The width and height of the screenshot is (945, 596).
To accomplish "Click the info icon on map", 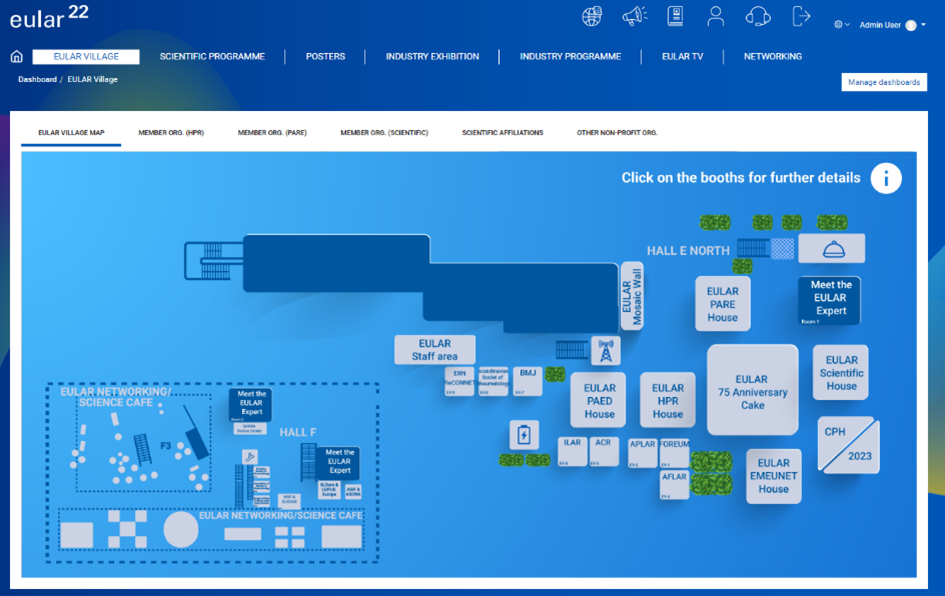I will click(885, 178).
